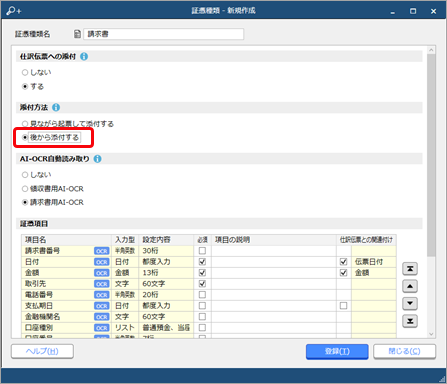Click the 項目の説明 column header
This screenshot has width=447, height=384.
[x=274, y=240]
